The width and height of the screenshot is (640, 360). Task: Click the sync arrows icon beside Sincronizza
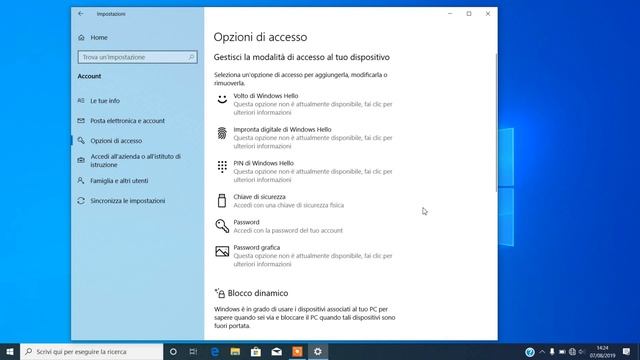coord(81,200)
